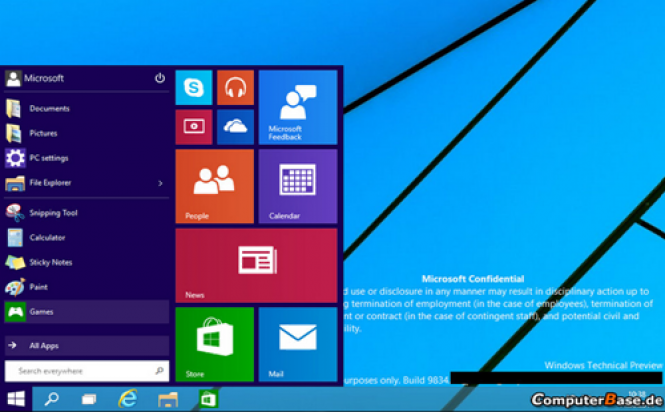Click the Microsoft user account avatar
Screen dimensions: 665x412
tap(13, 78)
